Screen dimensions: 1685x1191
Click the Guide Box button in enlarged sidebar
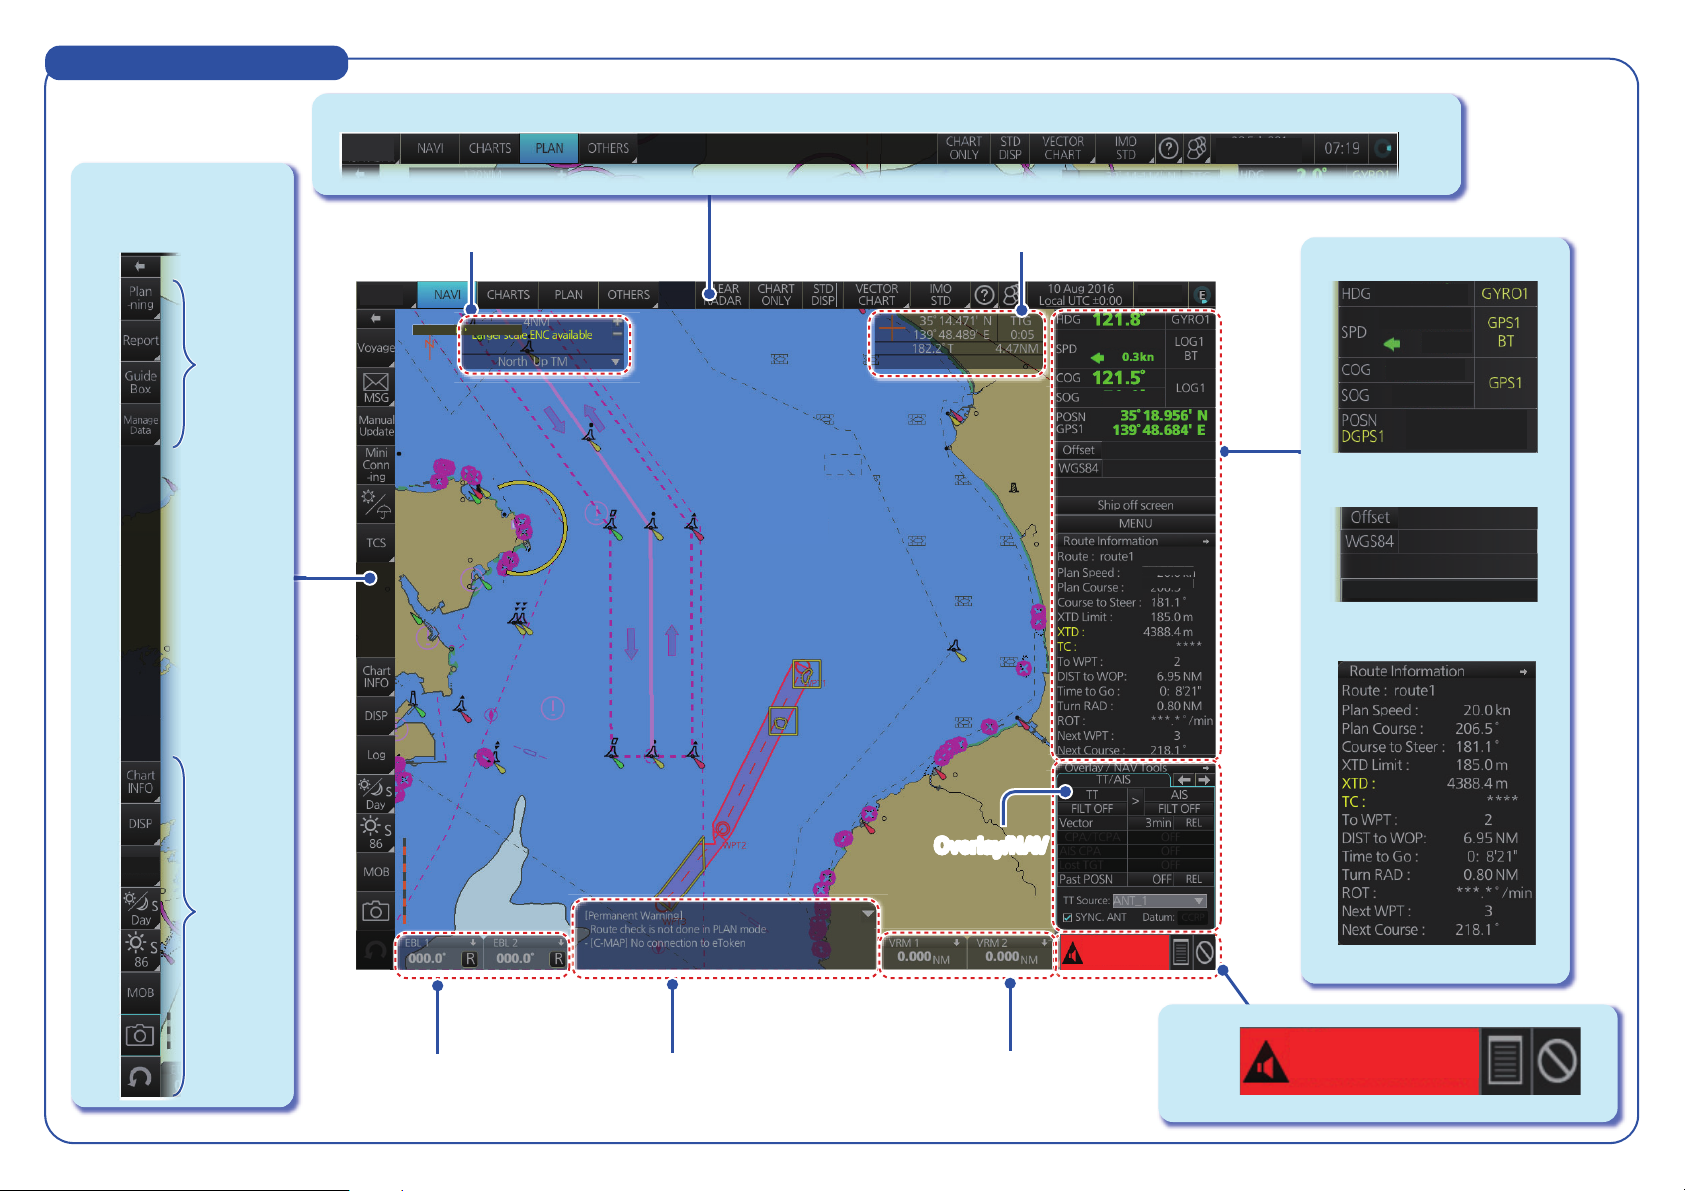pos(141,382)
